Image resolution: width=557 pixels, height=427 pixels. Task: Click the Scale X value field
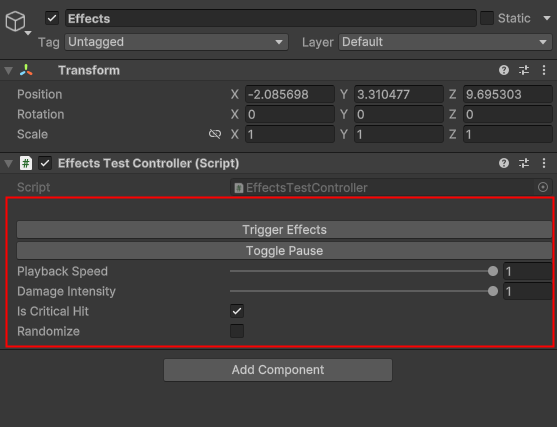(x=290, y=134)
